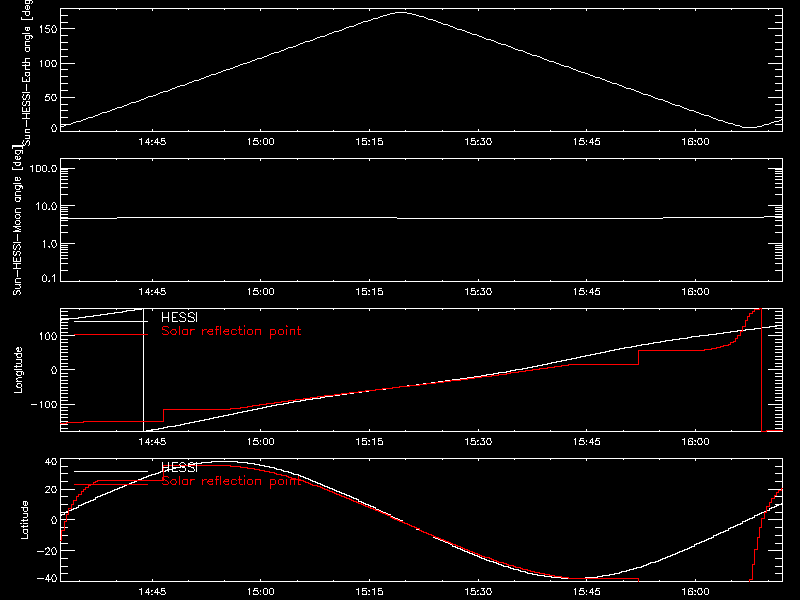Click the 15:30 time label under the Moon angle plot
Image resolution: width=800 pixels, height=600 pixels.
click(478, 291)
